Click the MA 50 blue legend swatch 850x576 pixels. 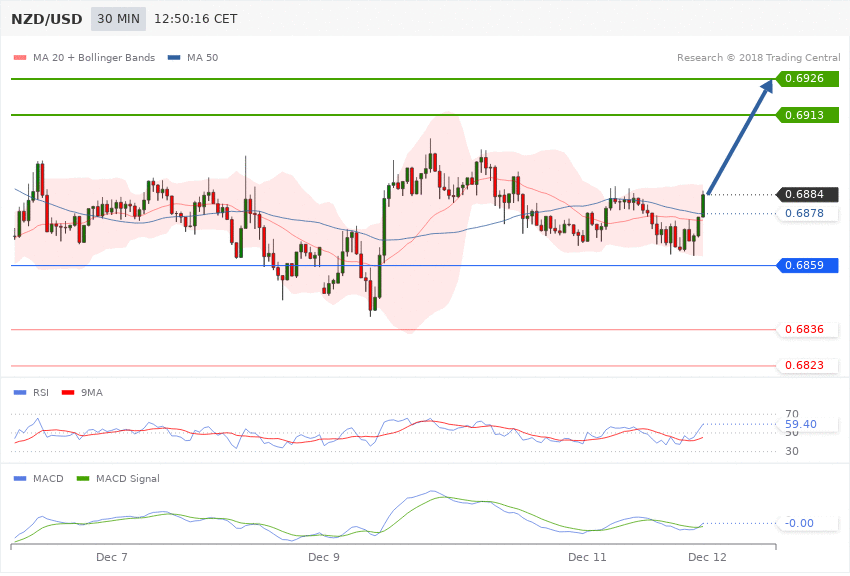[174, 57]
